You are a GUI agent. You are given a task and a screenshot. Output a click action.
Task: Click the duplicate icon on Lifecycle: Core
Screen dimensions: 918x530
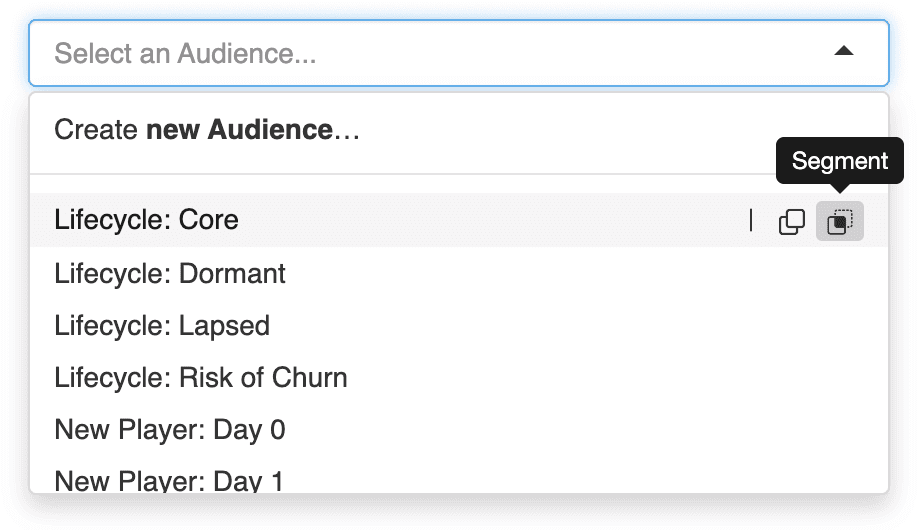click(791, 221)
